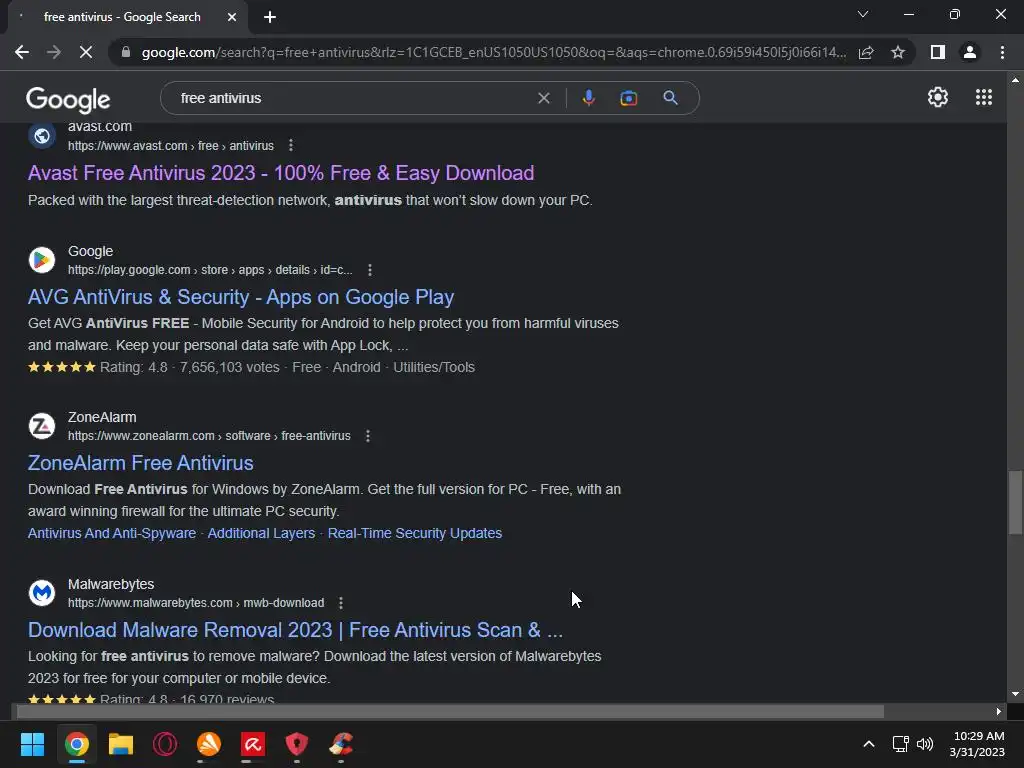
Task: Click the scroll-down arrow on the scrollbar
Action: [1015, 694]
